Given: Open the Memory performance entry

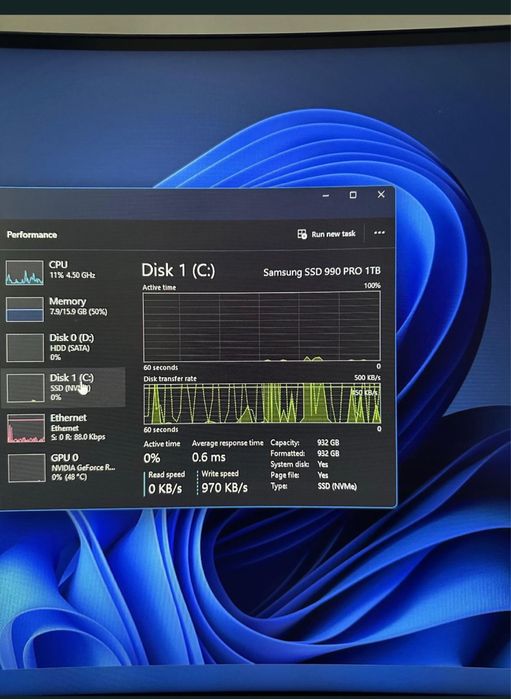Looking at the screenshot, I should click(62, 308).
